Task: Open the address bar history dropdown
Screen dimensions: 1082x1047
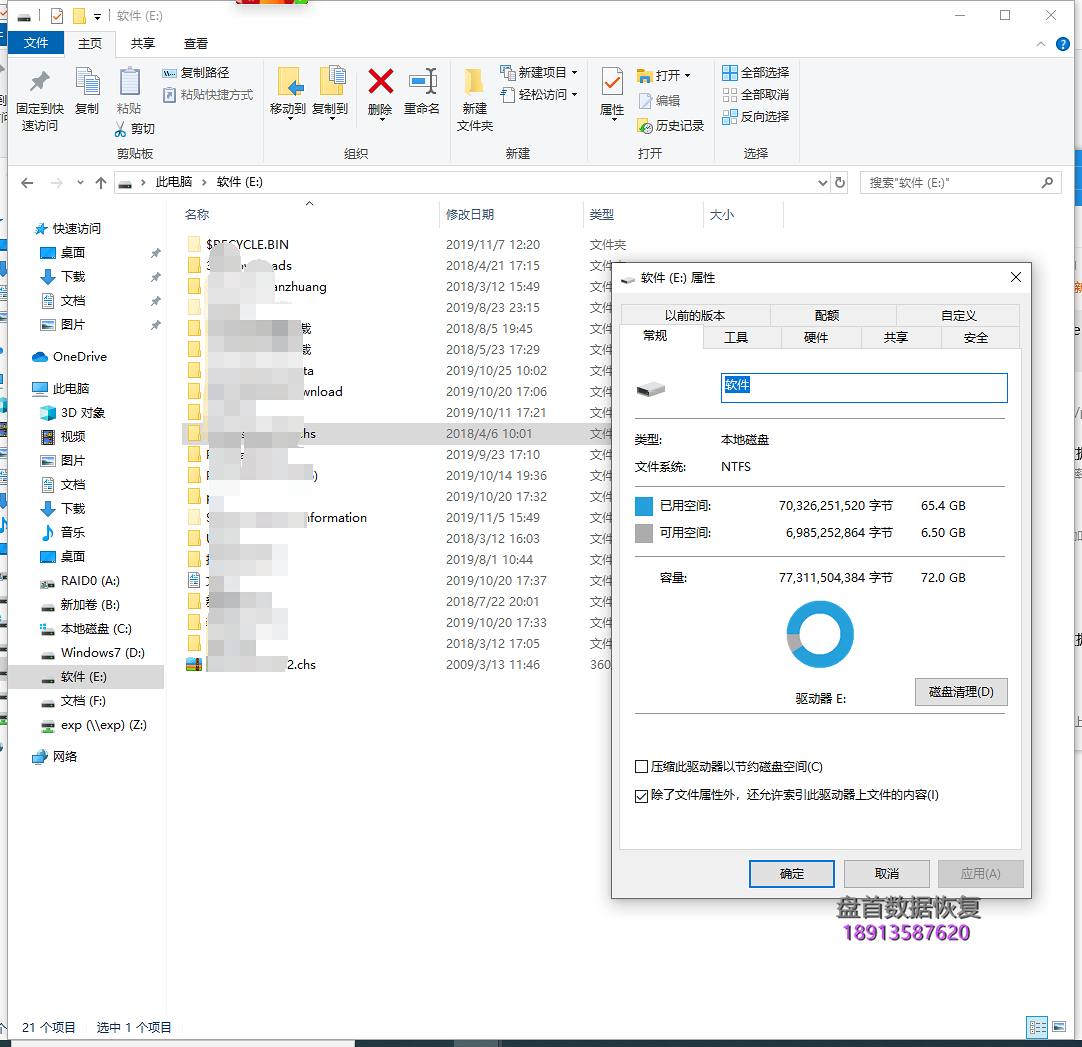Action: (822, 183)
